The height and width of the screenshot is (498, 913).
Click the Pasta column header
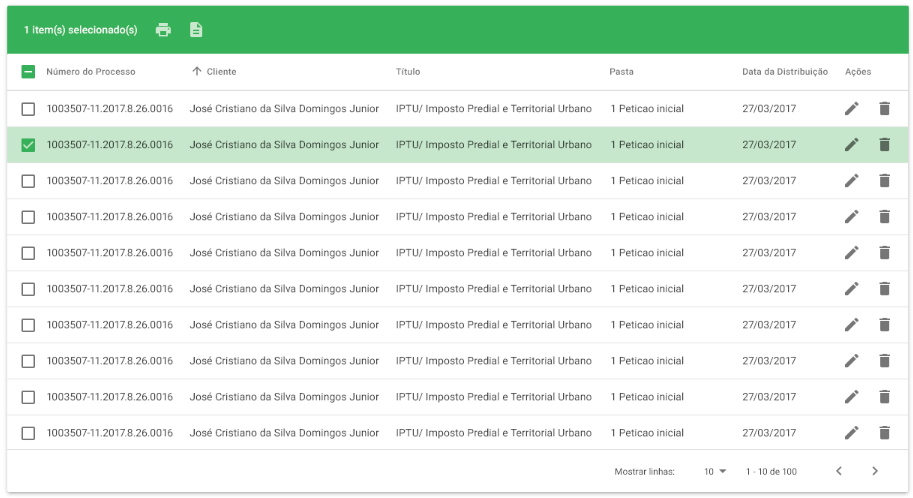point(621,72)
